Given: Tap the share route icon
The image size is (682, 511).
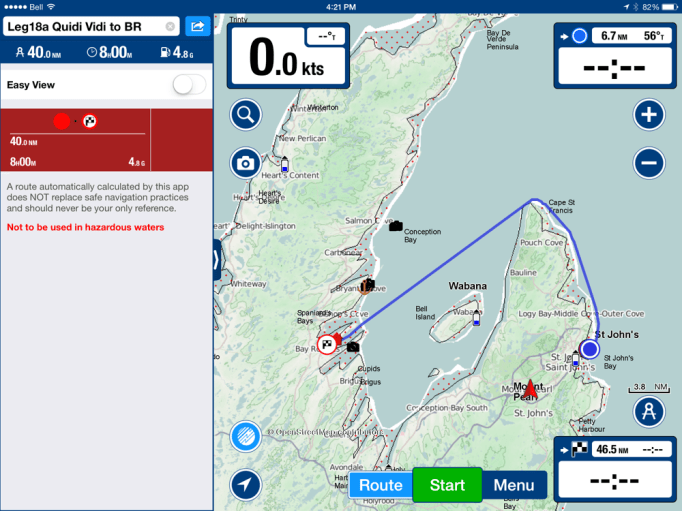Looking at the screenshot, I should click(197, 26).
